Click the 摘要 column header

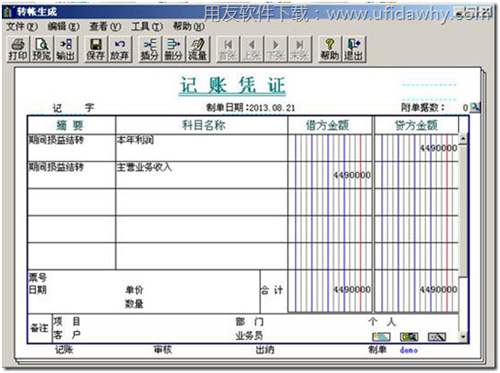tap(71, 125)
